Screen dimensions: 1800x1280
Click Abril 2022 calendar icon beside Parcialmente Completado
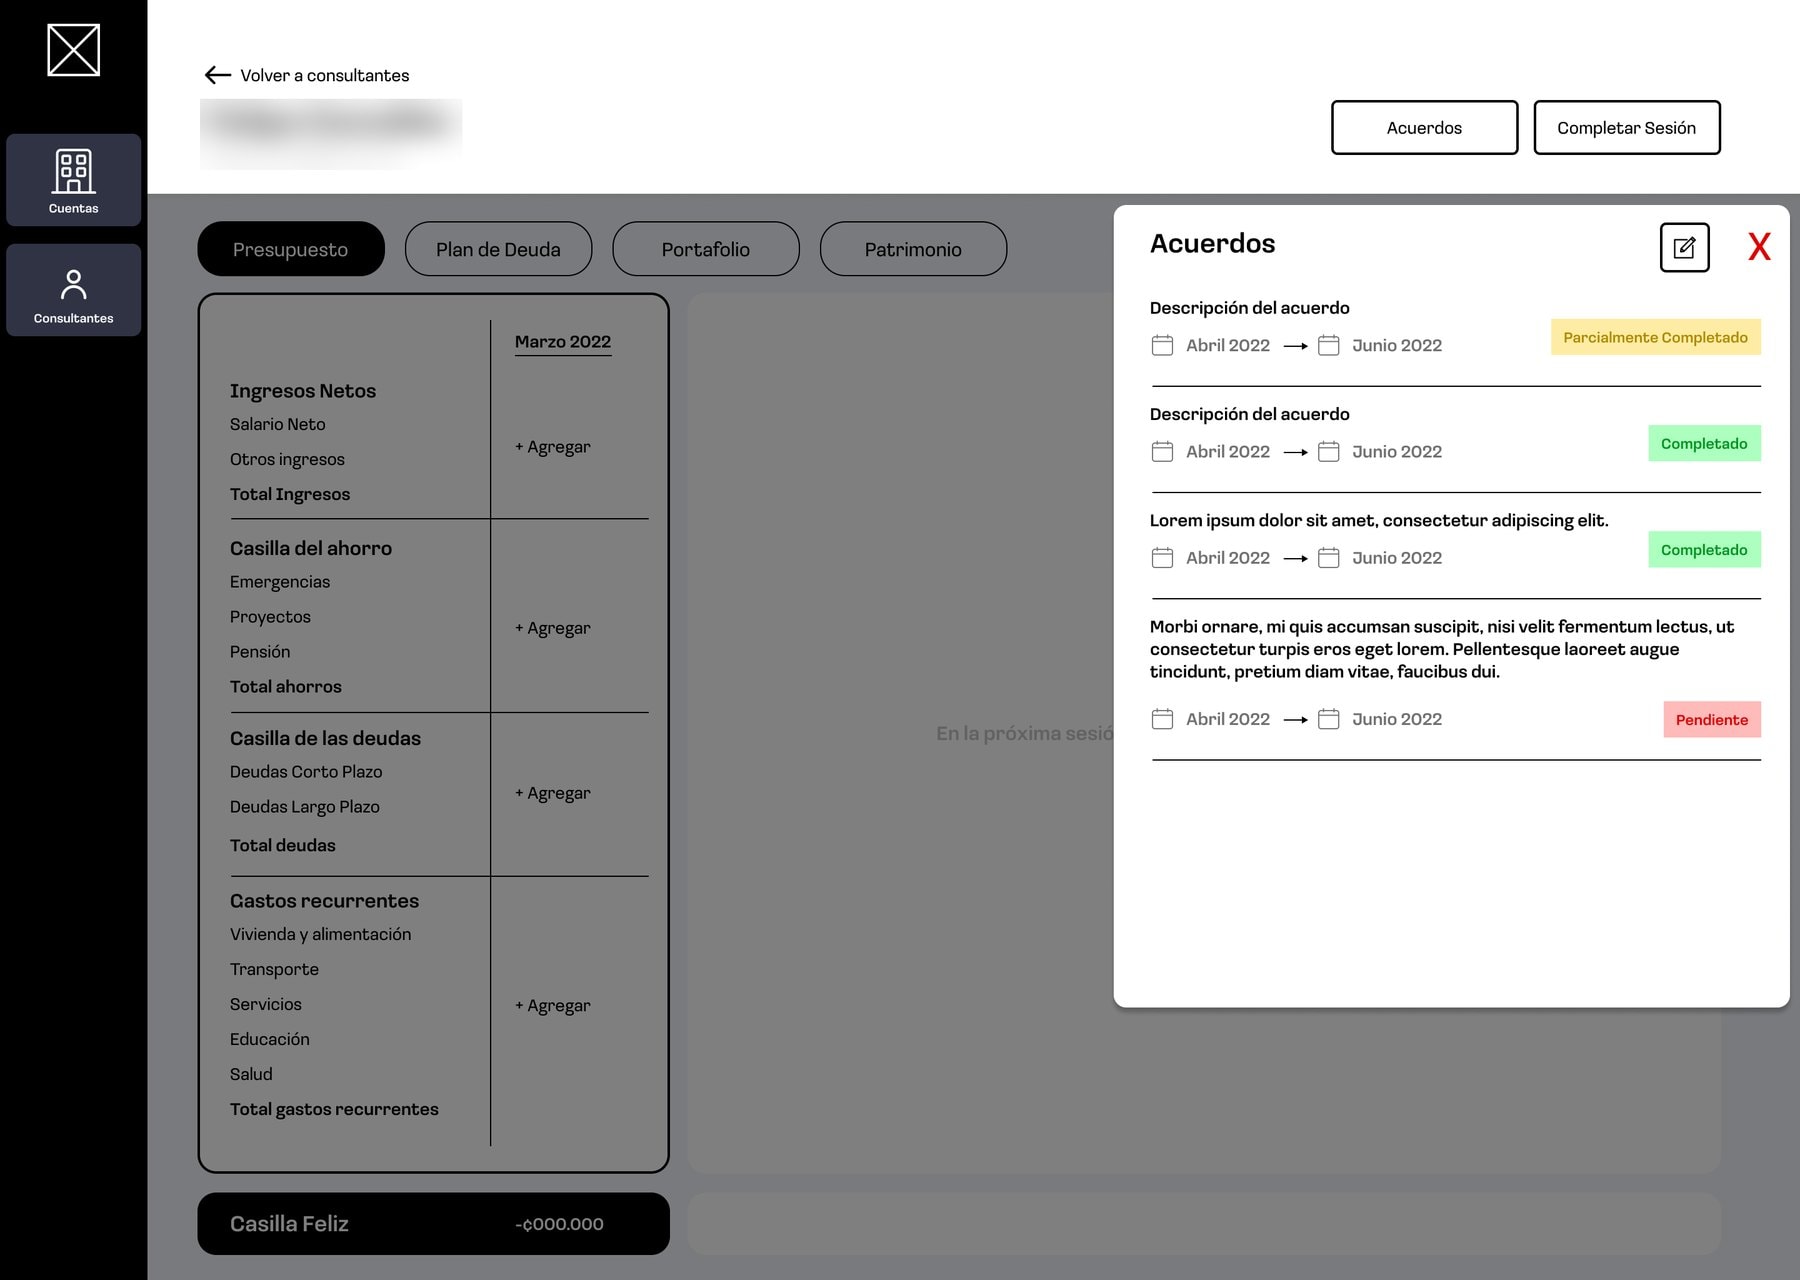pyautogui.click(x=1162, y=345)
